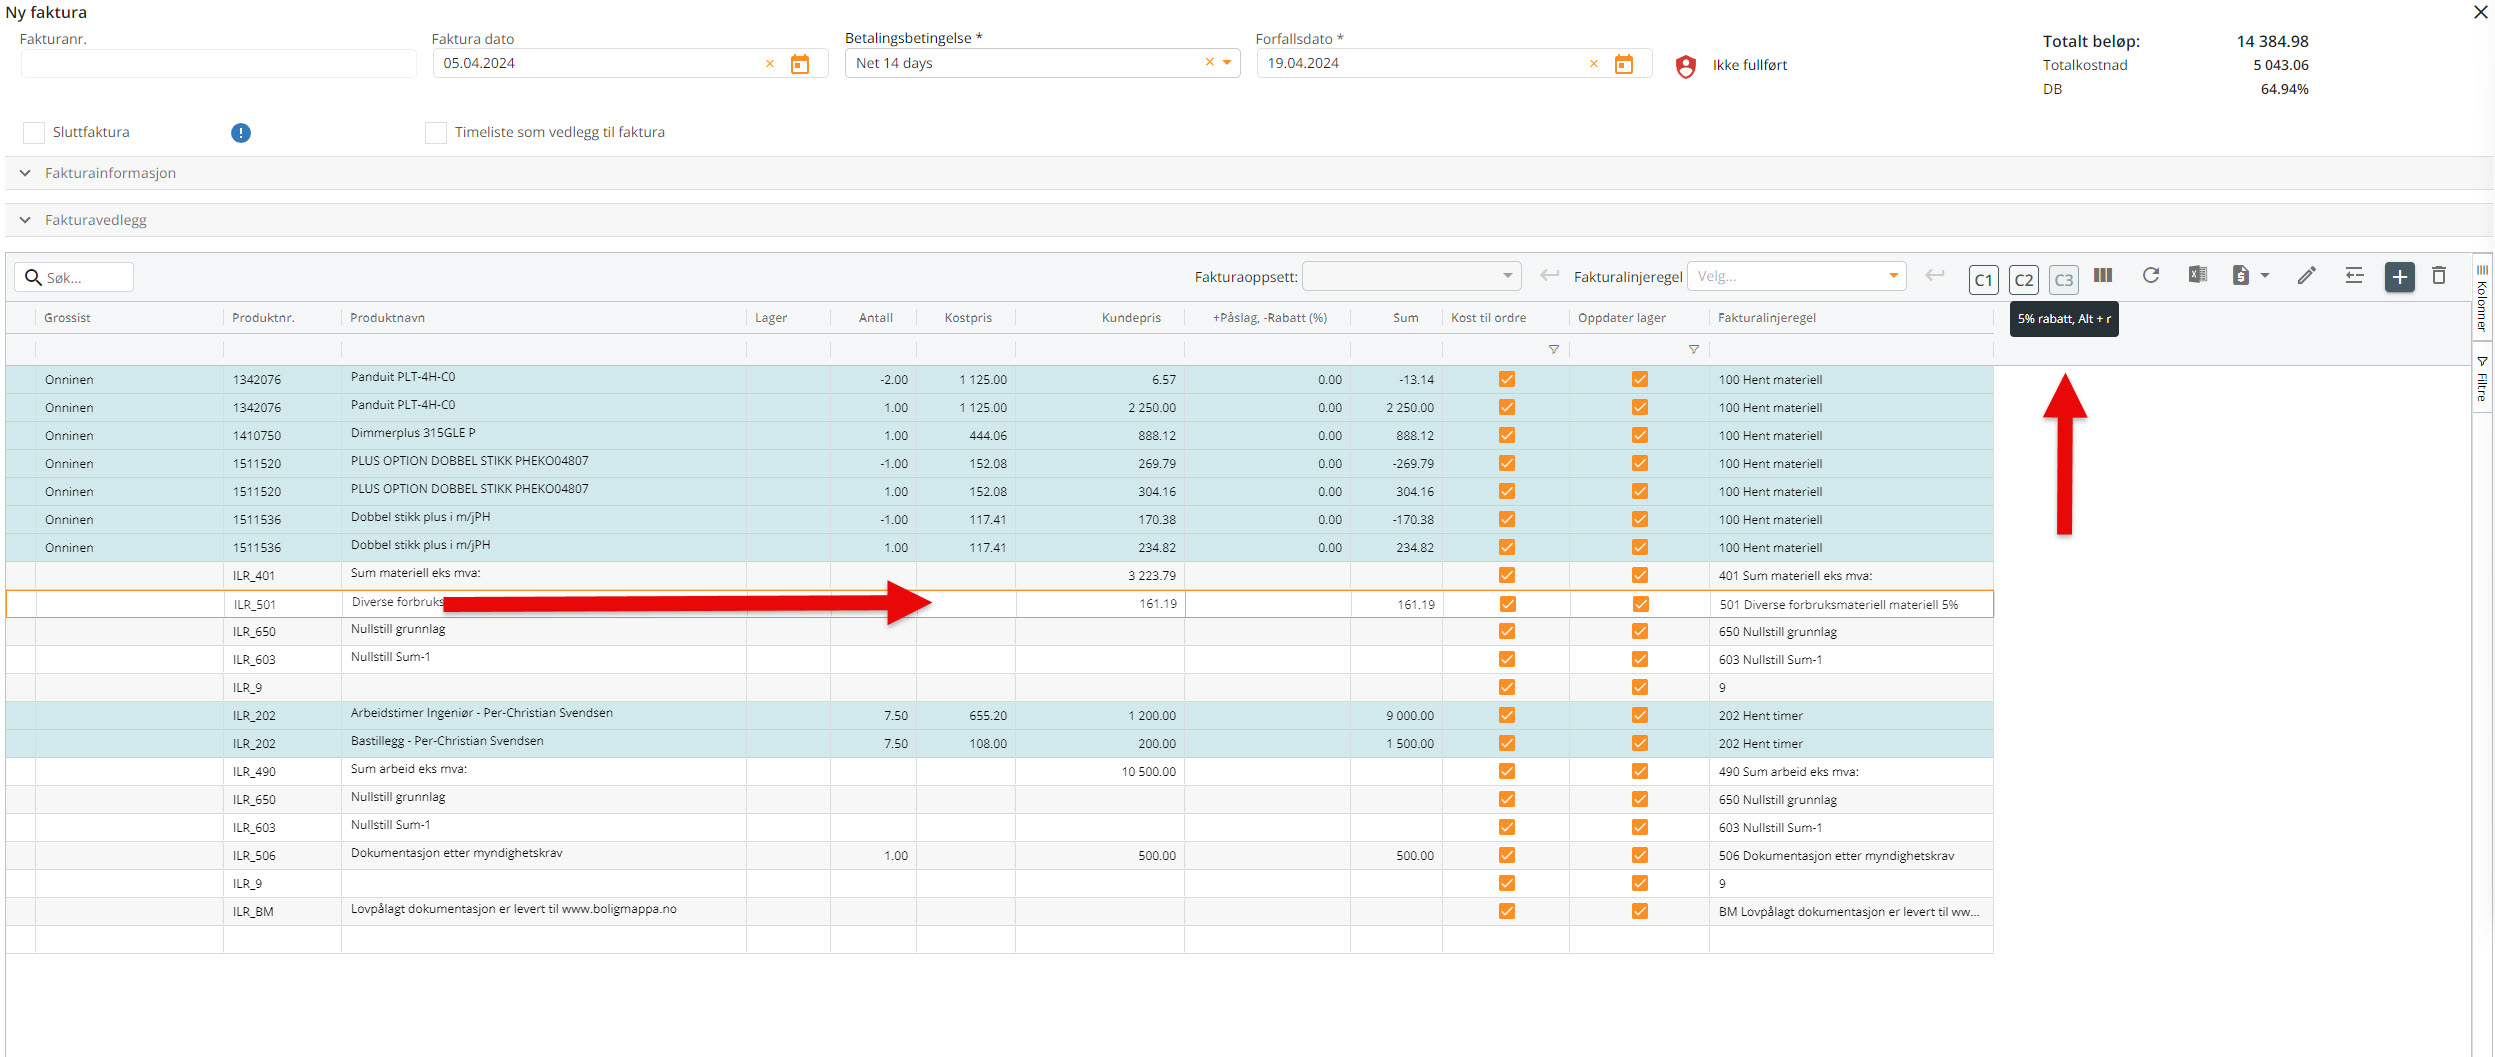Open the invoice document dropdown arrow
This screenshot has height=1057, width=2495.
(2264, 275)
